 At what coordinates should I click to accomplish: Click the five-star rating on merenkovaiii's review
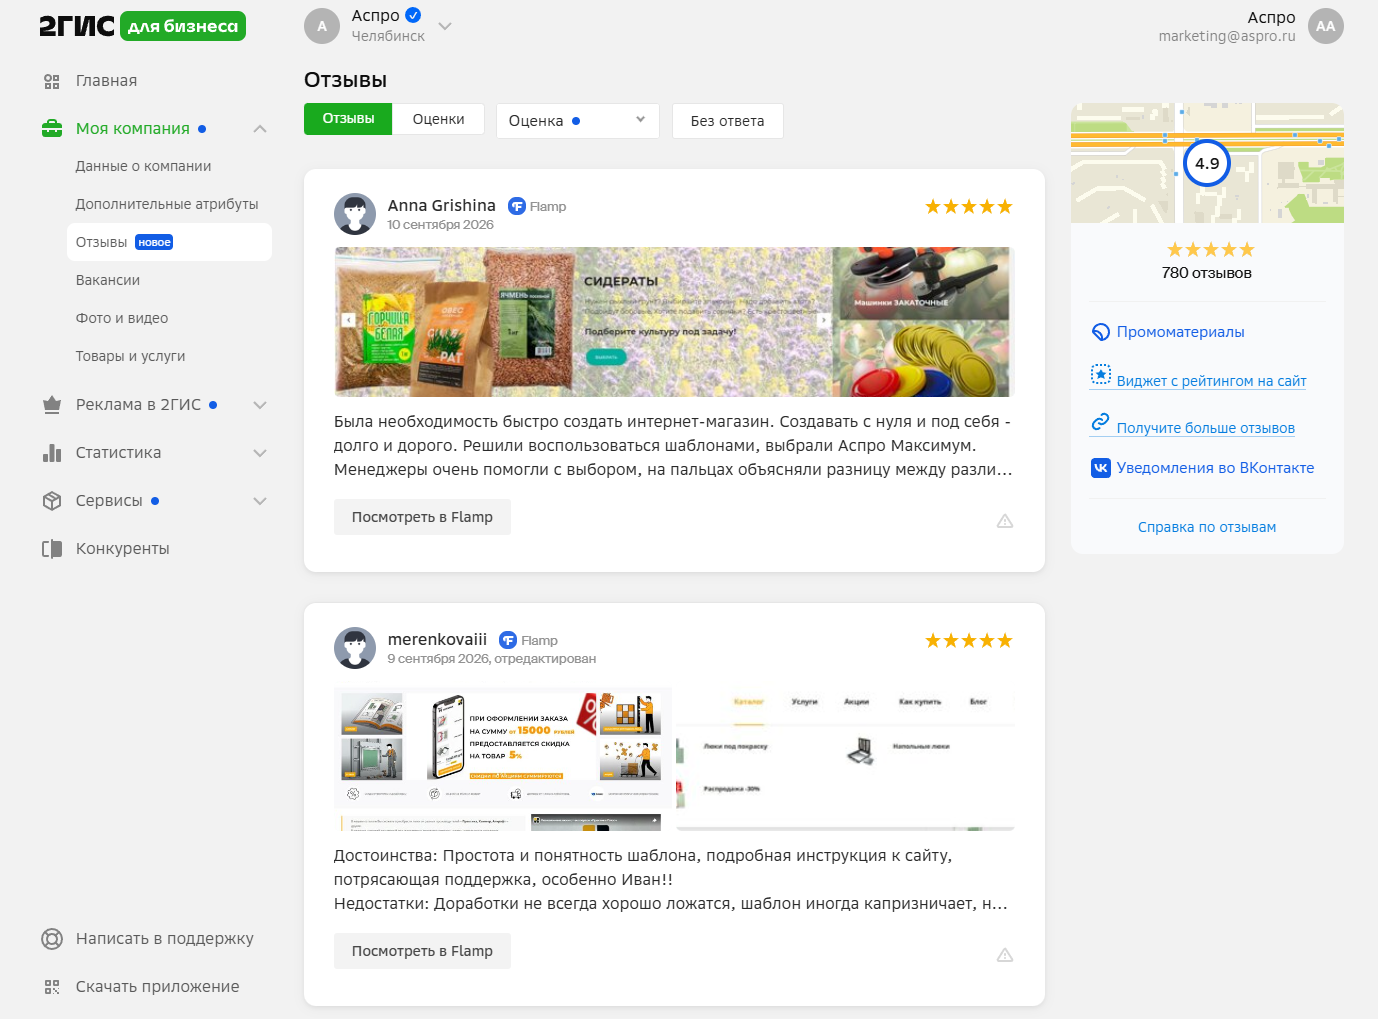(x=969, y=641)
